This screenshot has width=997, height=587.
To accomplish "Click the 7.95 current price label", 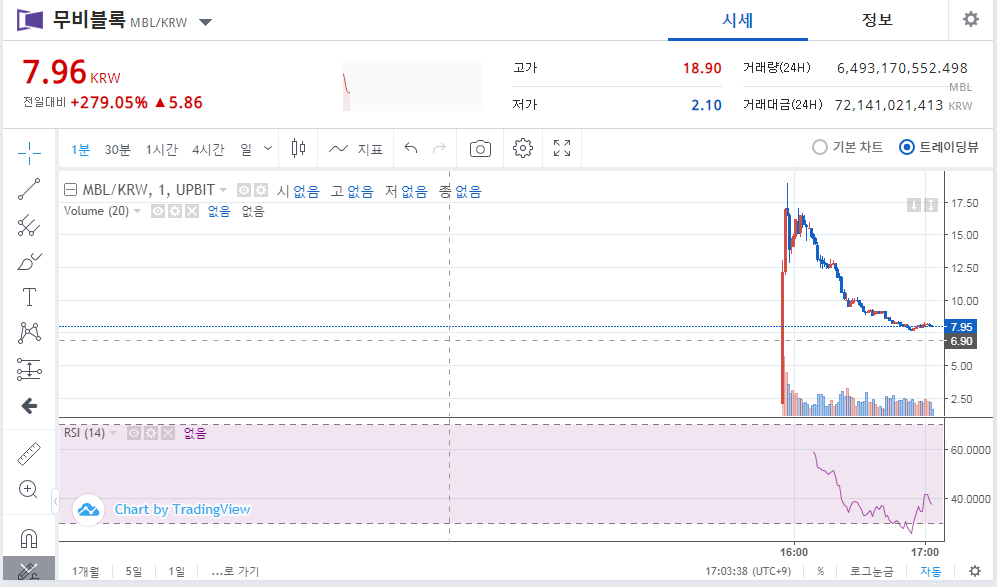I will [961, 326].
